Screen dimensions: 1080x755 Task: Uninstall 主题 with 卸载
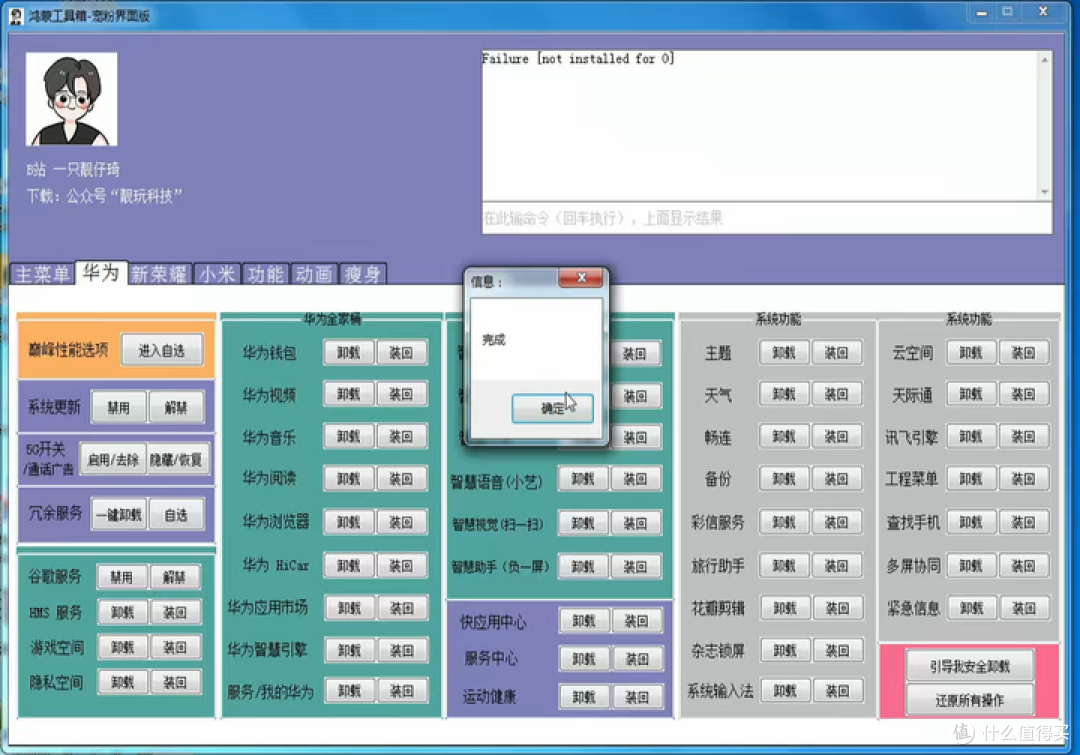coord(784,353)
